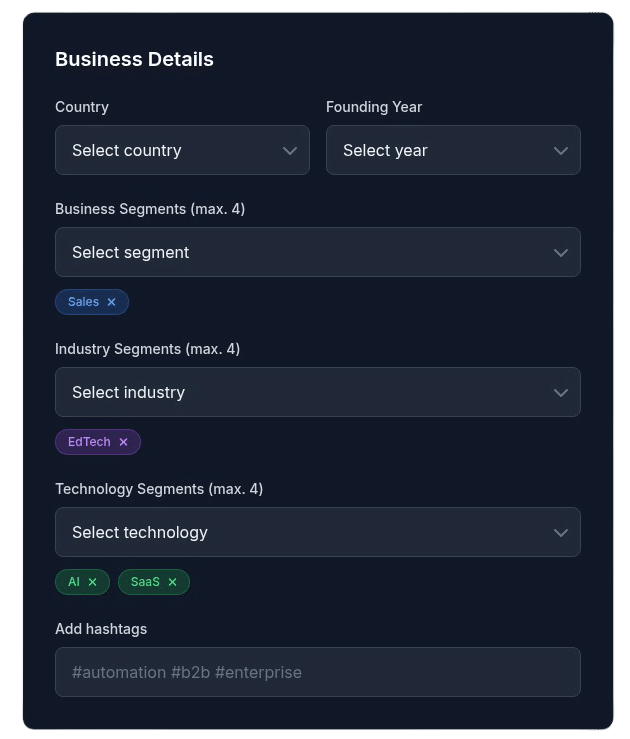Click the chevron in the country dropdown
The width and height of the screenshot is (630, 739).
tap(290, 151)
